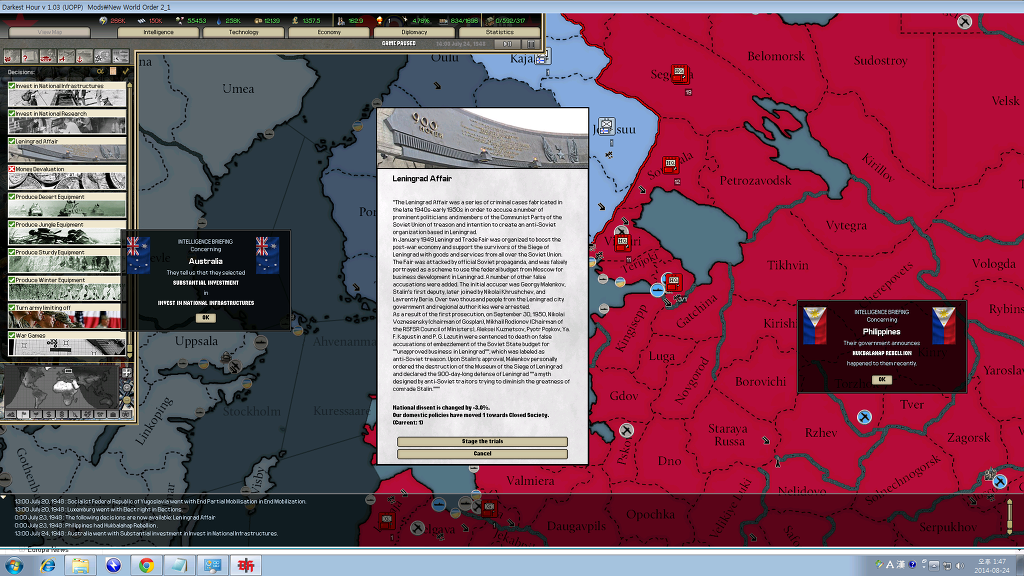
Task: Select the blue air unit near Rzhev
Action: click(x=864, y=416)
